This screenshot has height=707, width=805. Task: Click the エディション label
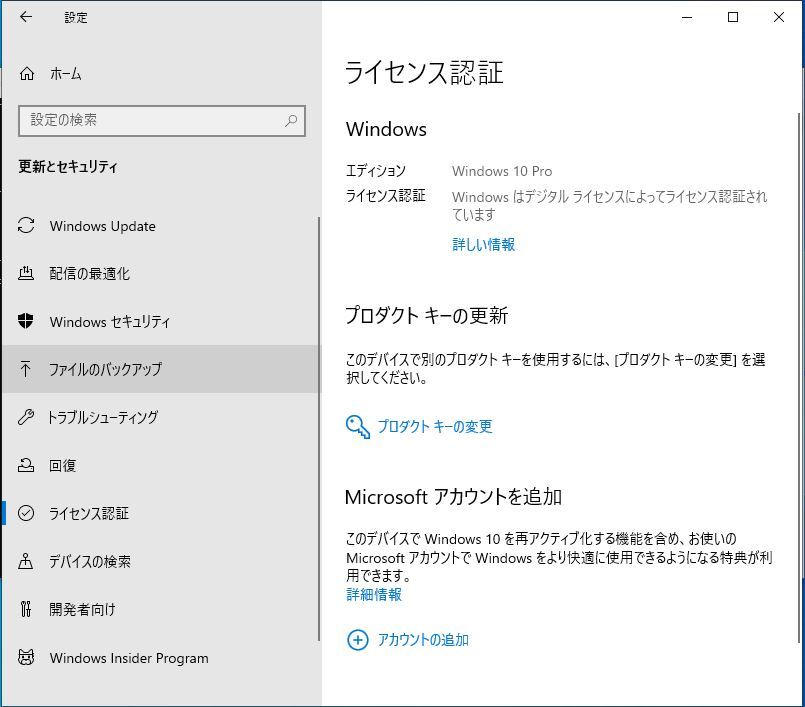click(375, 170)
